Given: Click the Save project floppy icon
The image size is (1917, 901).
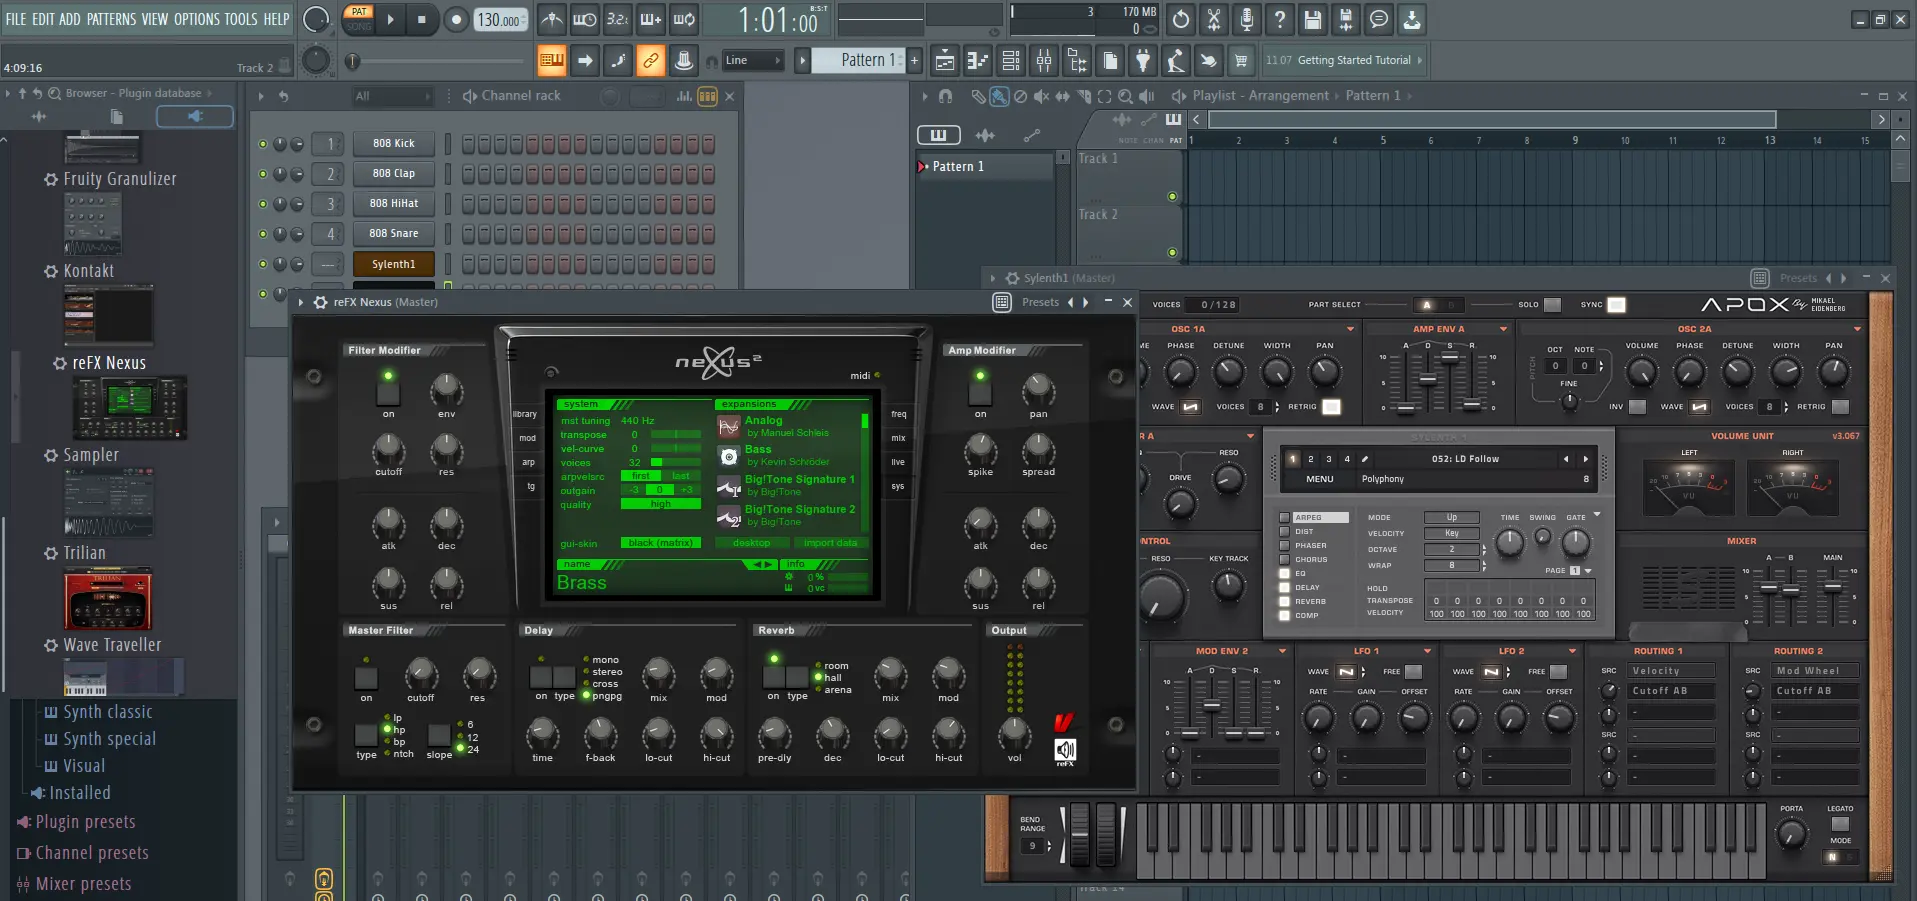Looking at the screenshot, I should pos(1313,19).
